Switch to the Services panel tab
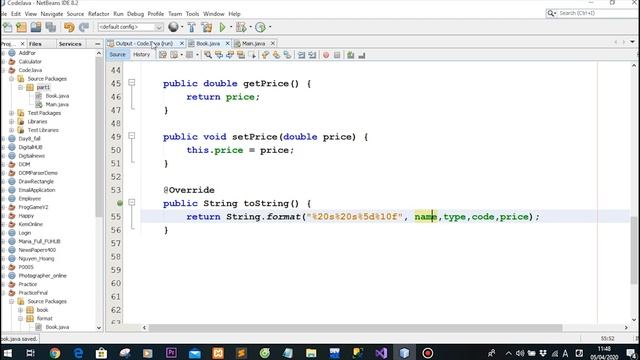 (70, 44)
